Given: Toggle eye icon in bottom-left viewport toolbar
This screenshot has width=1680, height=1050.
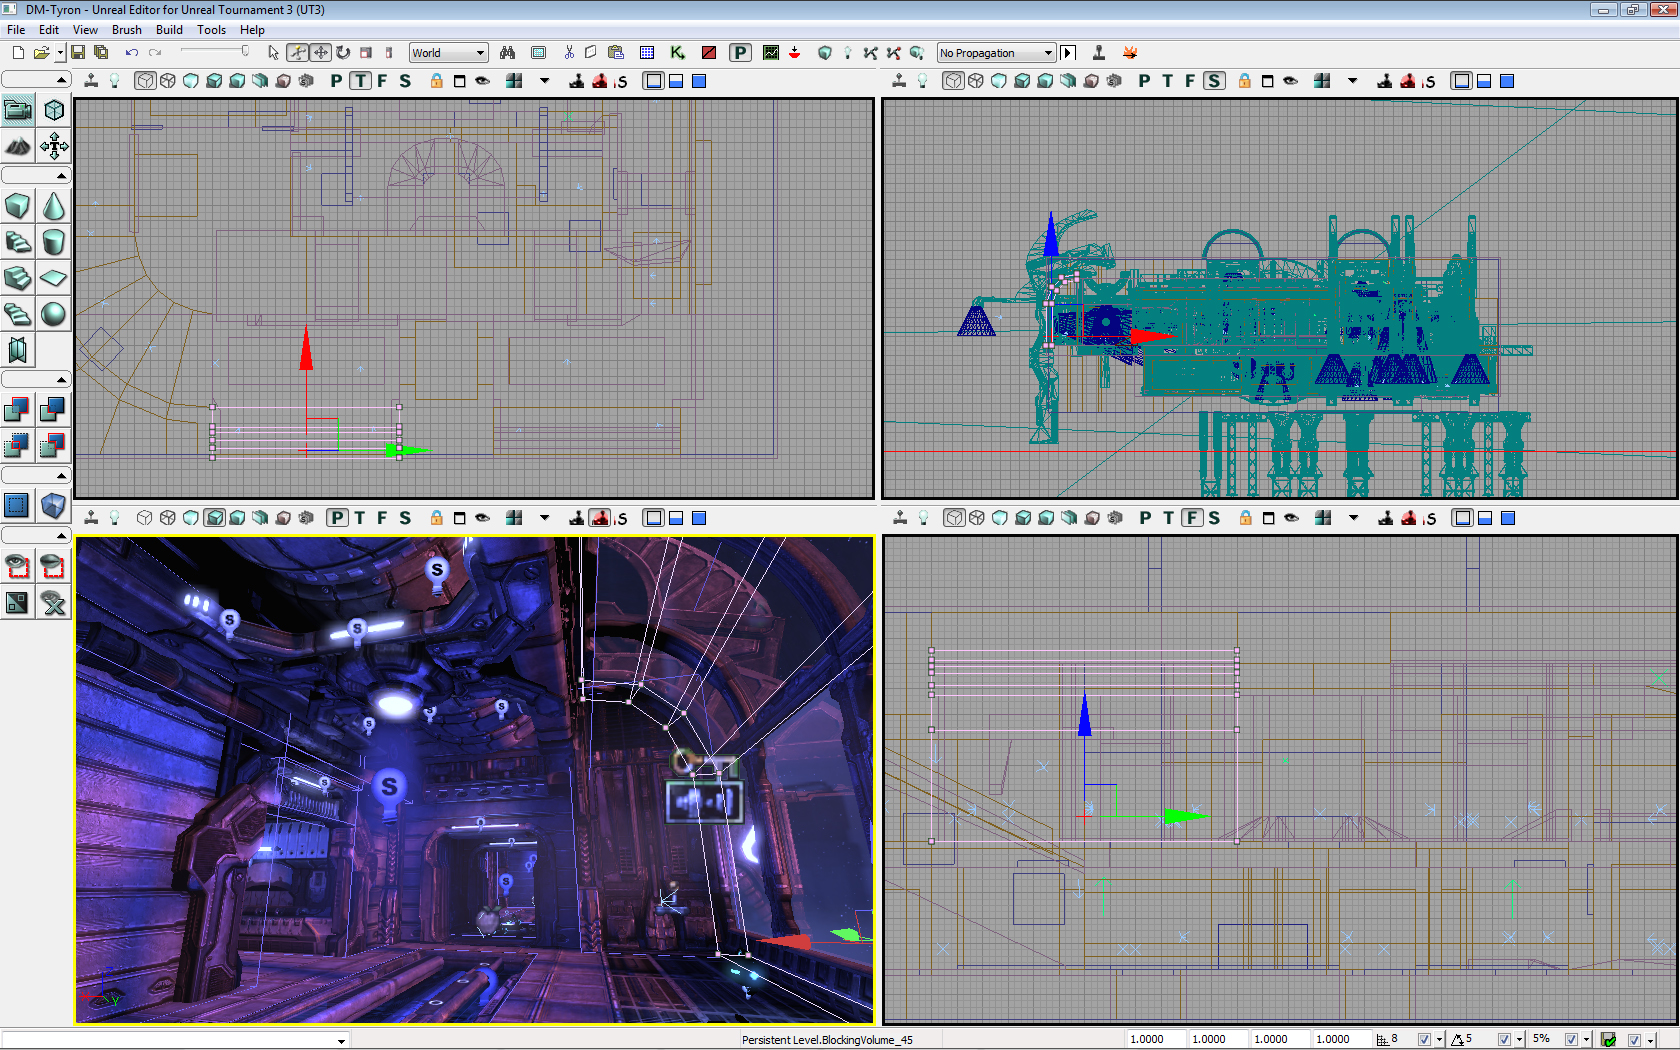Looking at the screenshot, I should (483, 518).
